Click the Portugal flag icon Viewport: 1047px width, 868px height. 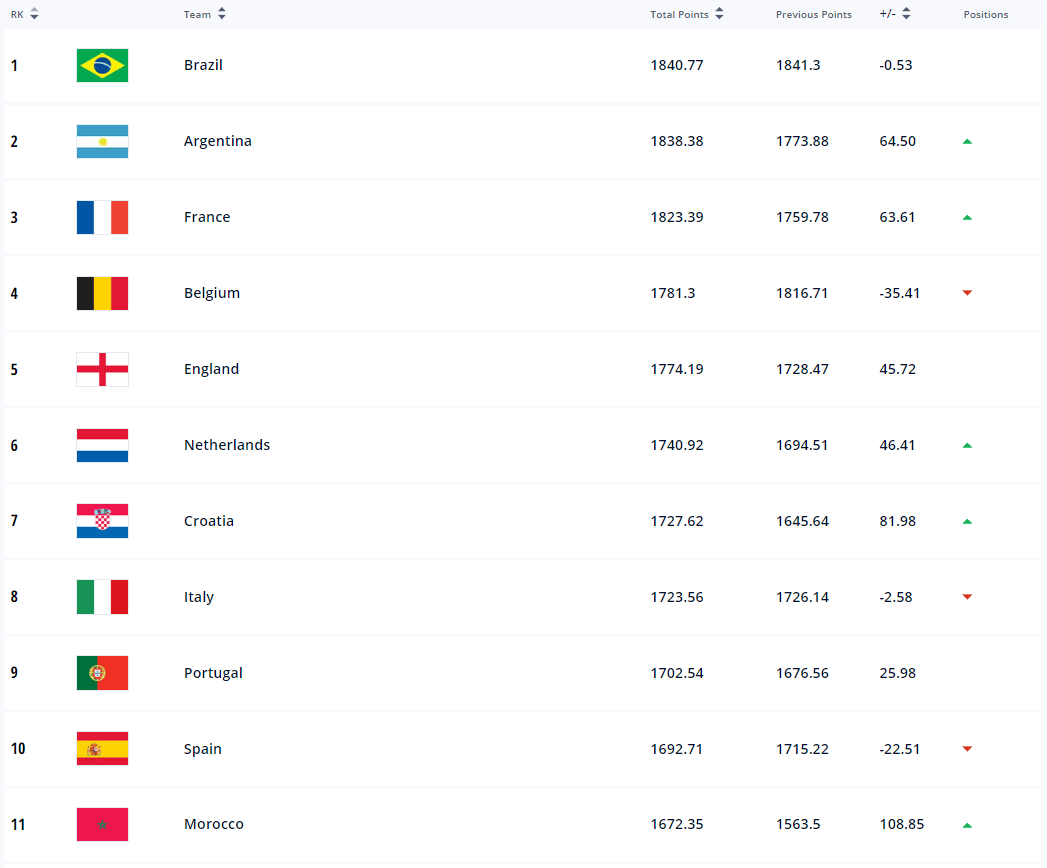pos(102,673)
